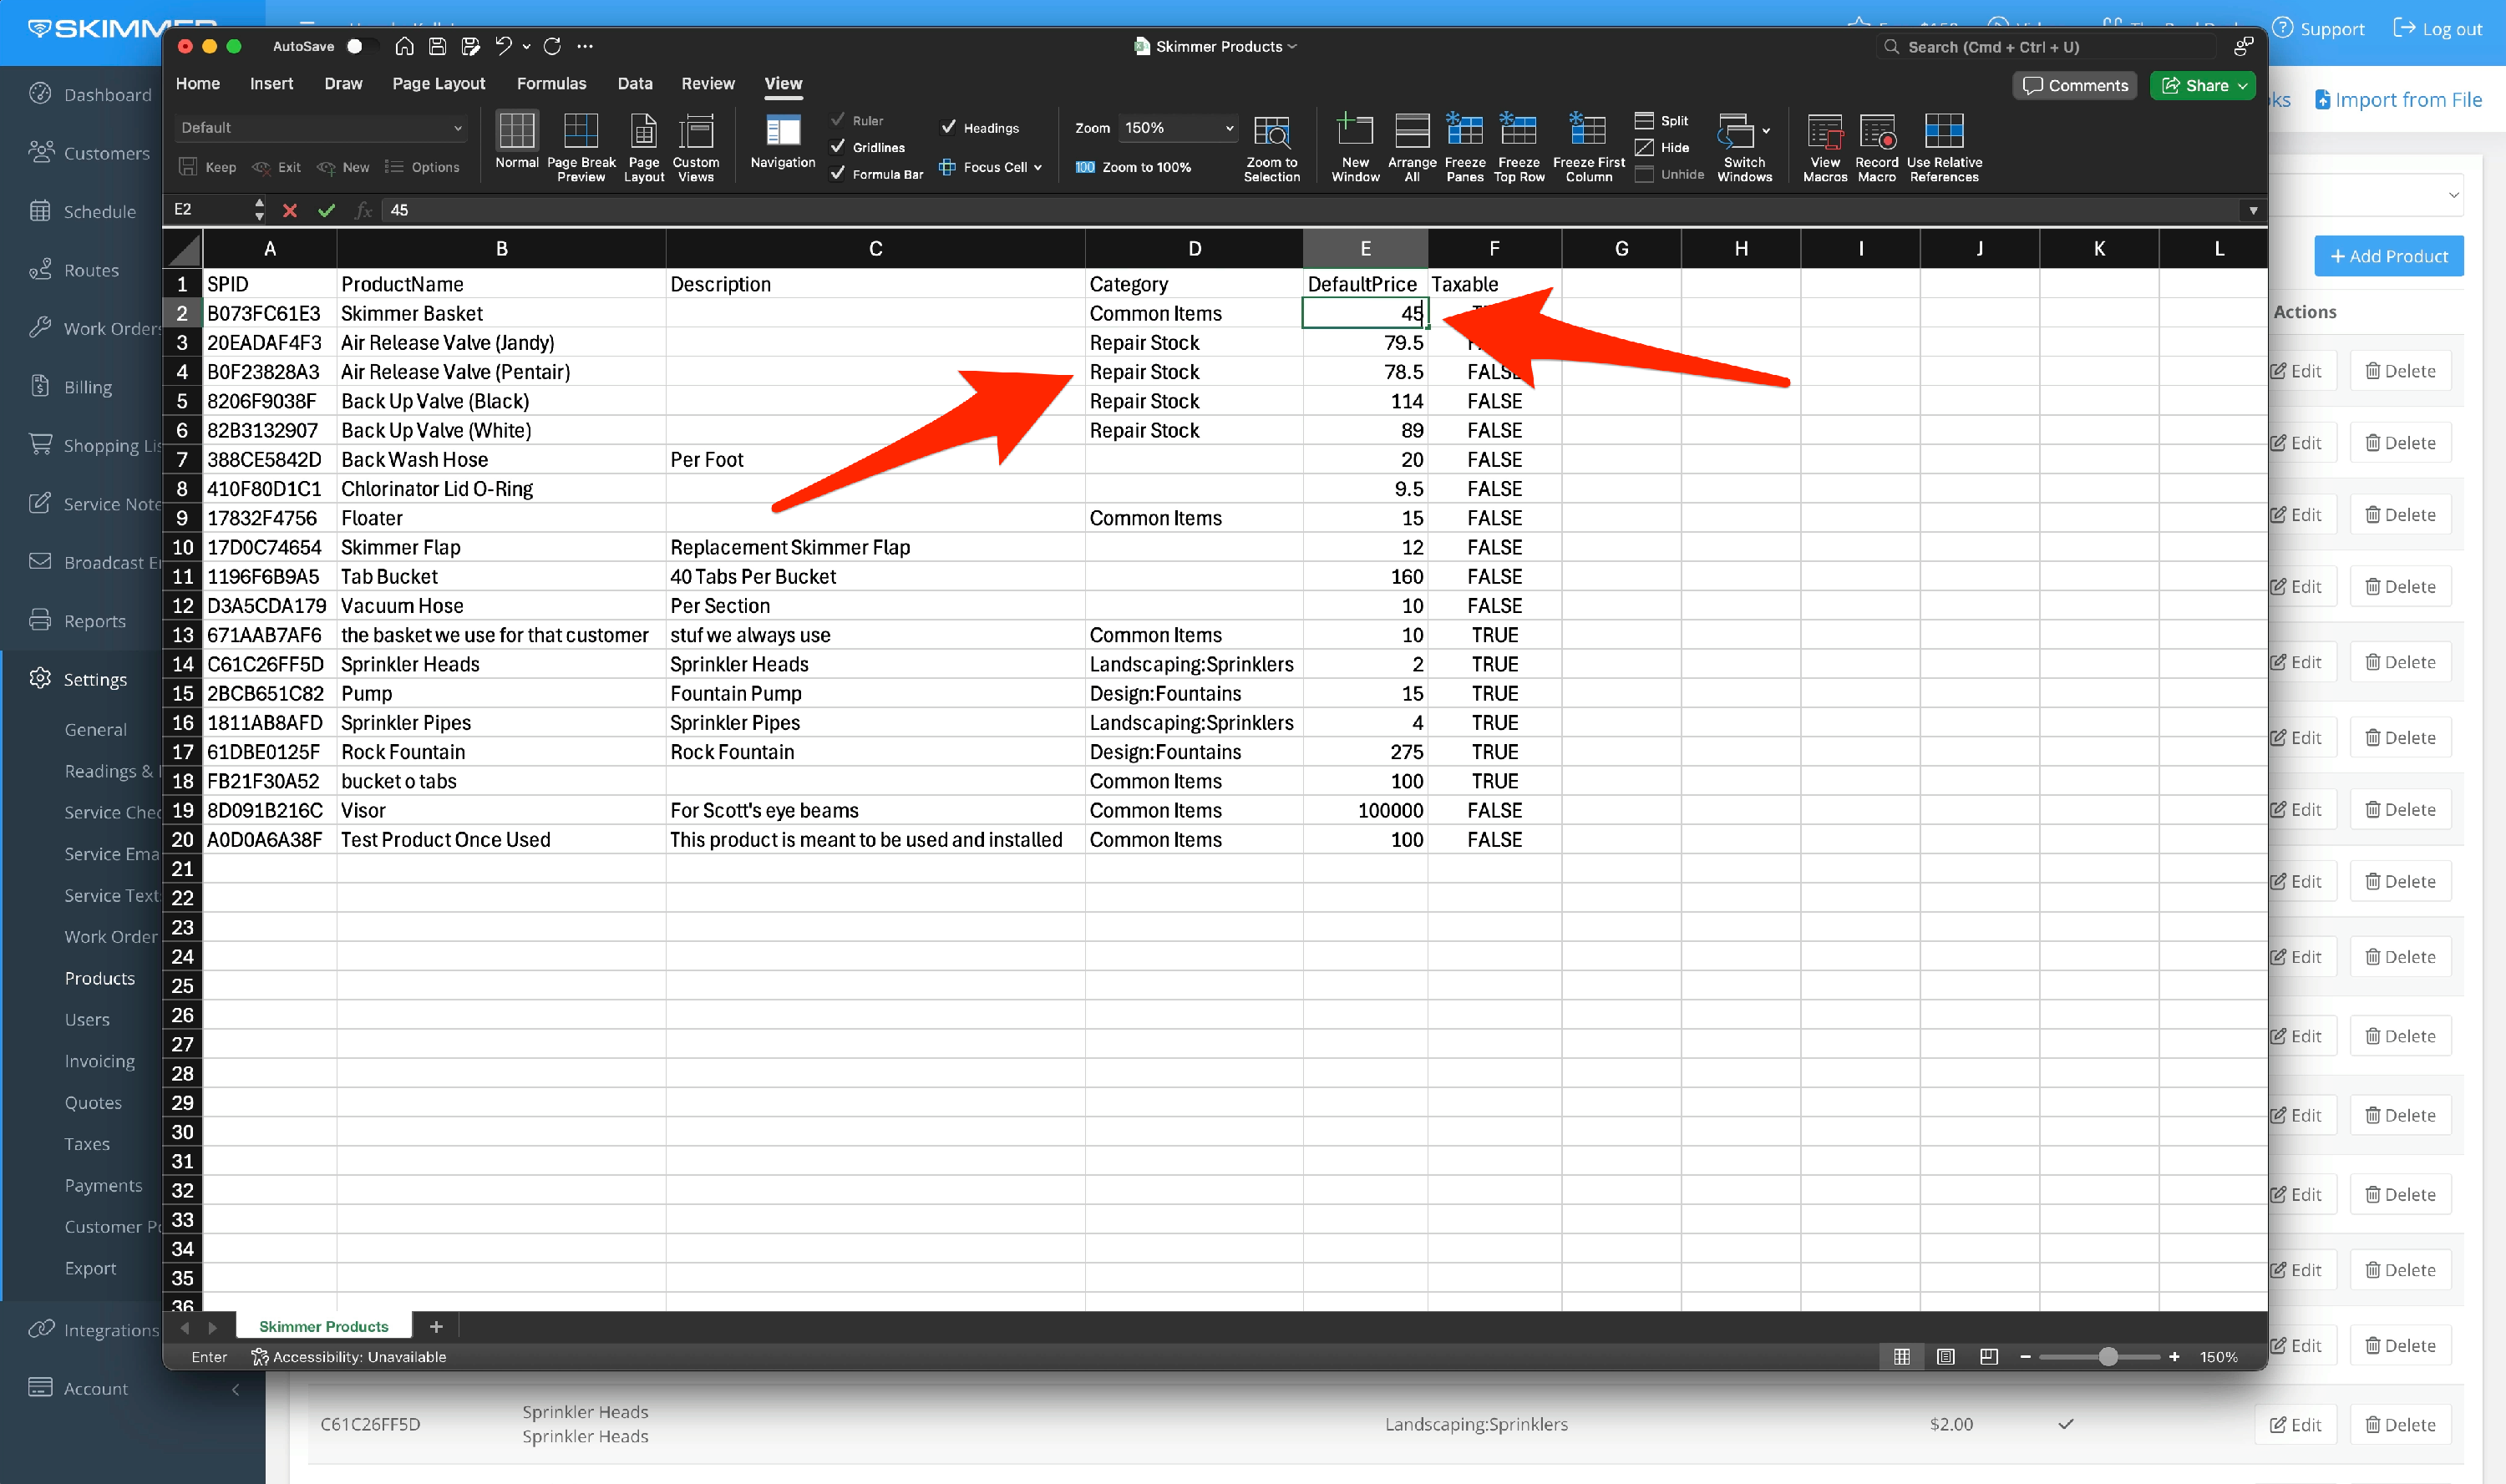The height and width of the screenshot is (1484, 2506).
Task: Open the Navigation pane icon
Action: [x=783, y=131]
